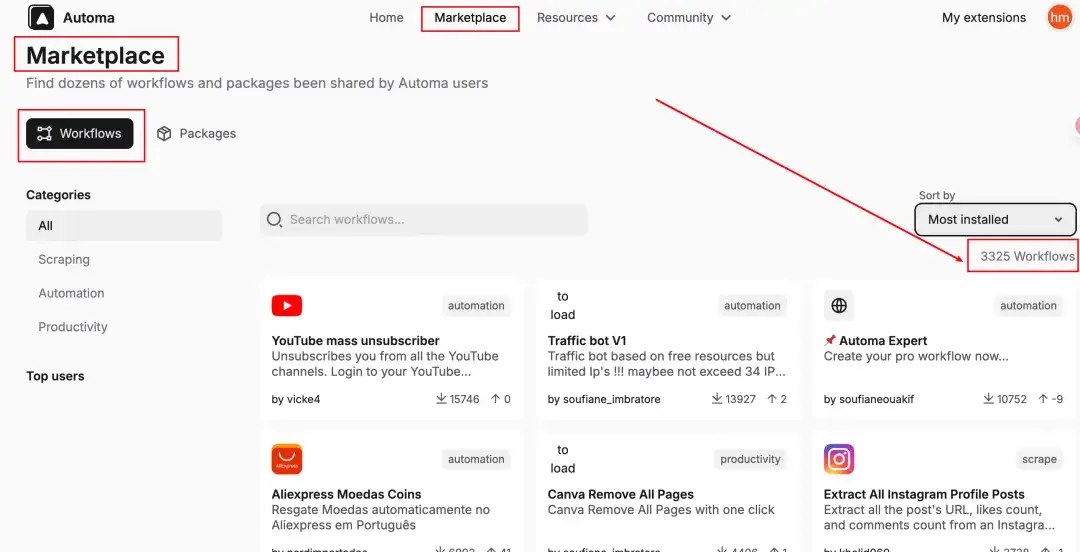The image size is (1080, 552).
Task: Open the hm user avatar
Action: 1059,17
